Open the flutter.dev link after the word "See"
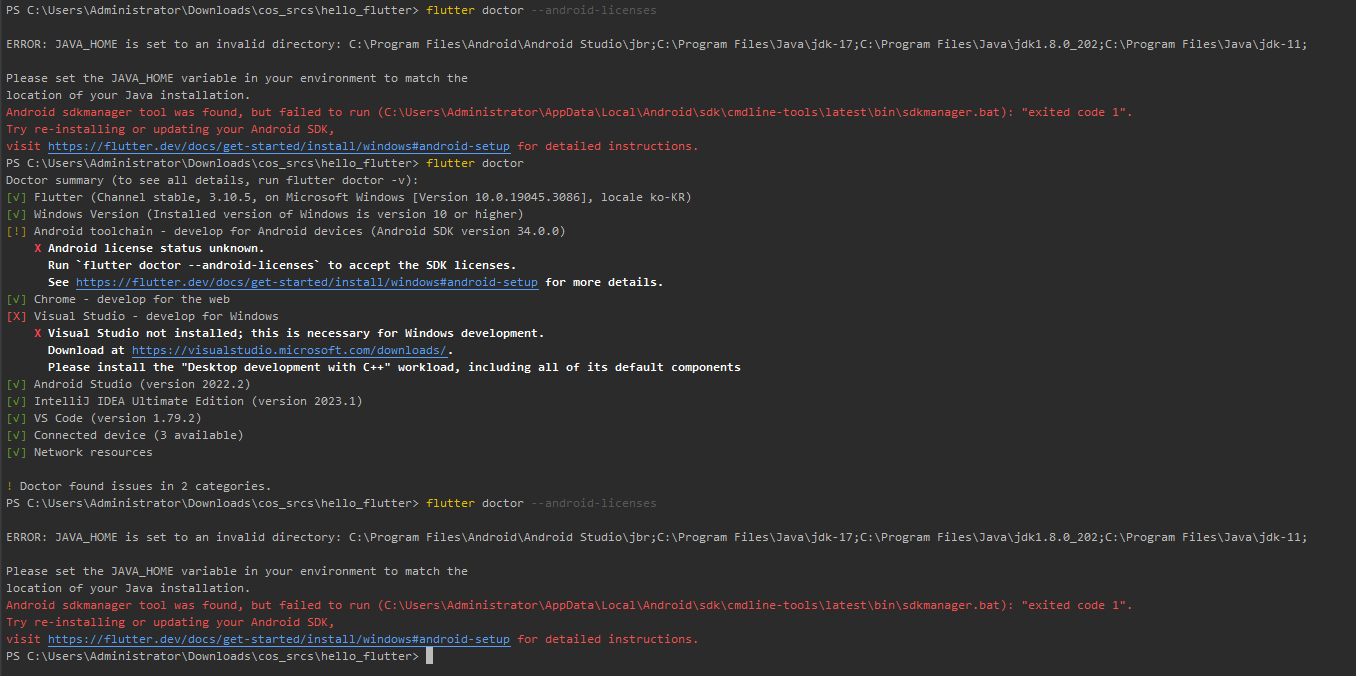The width and height of the screenshot is (1356, 676). 307,282
